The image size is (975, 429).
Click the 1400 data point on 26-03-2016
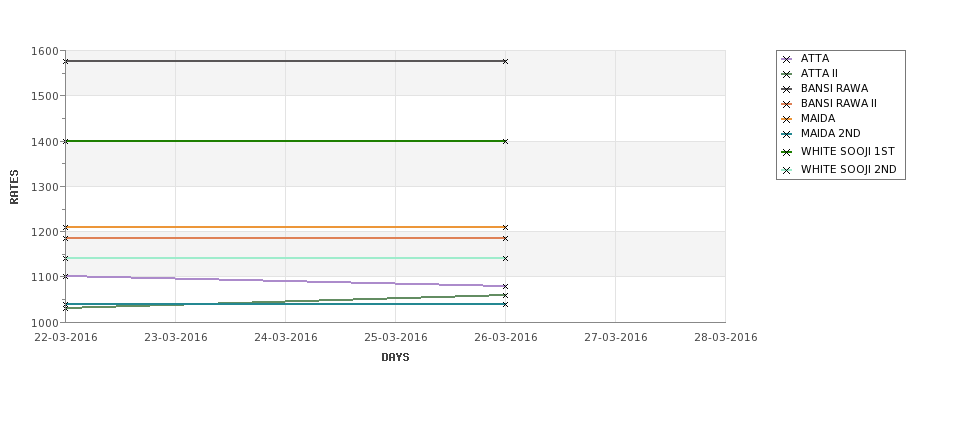(505, 141)
